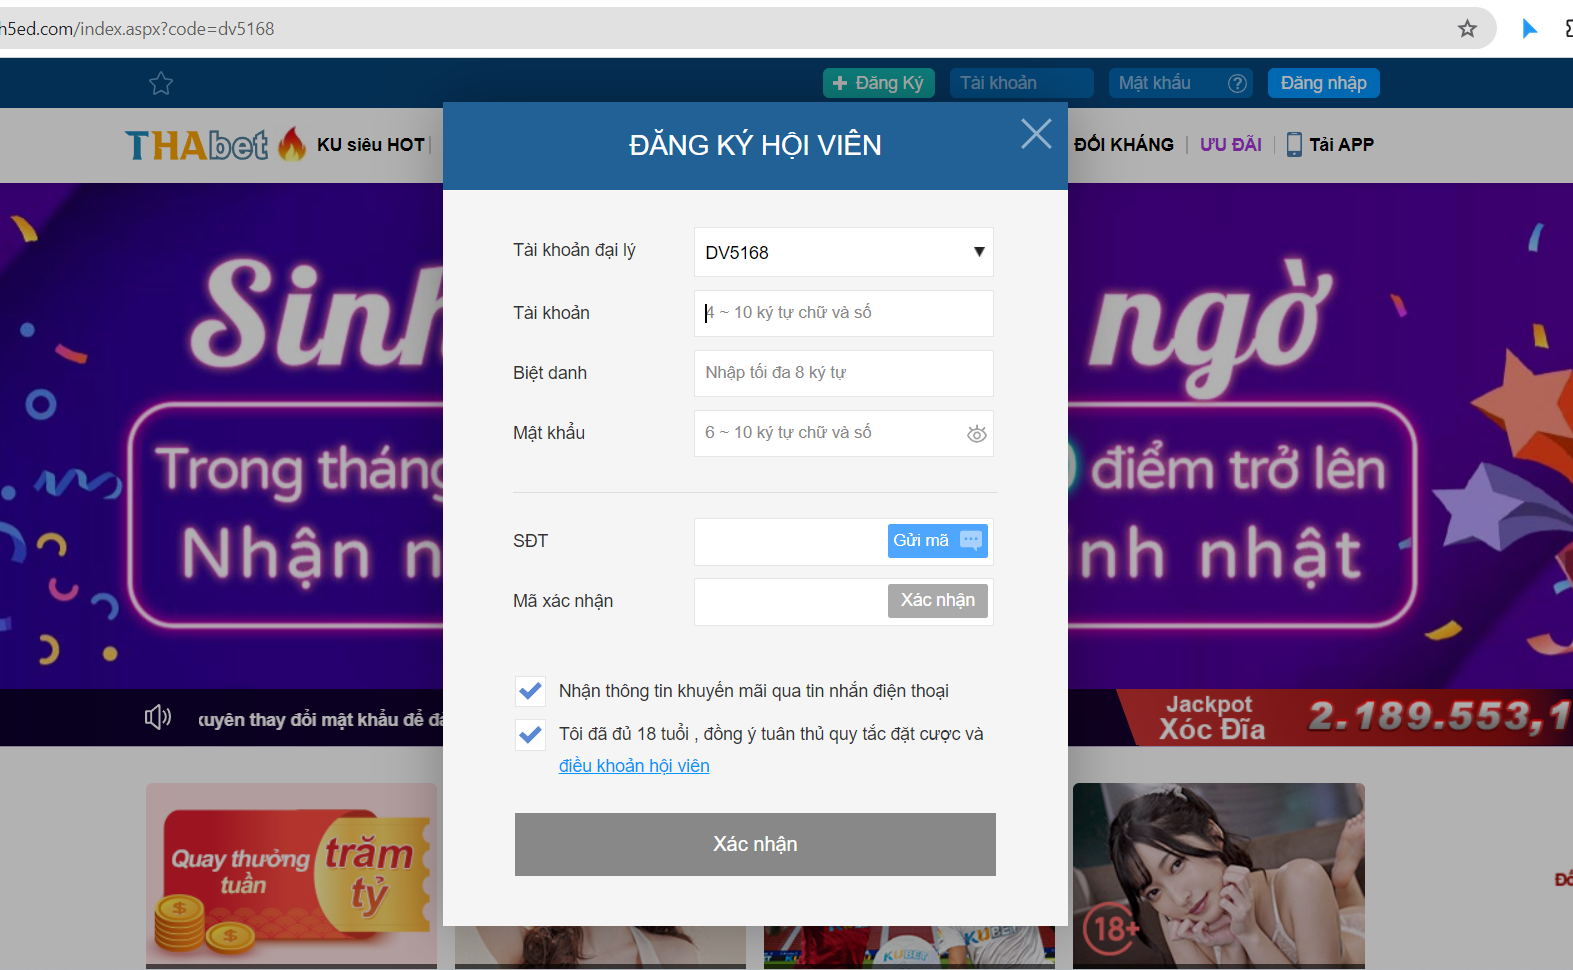Click the favorite star outline in site header
Screen dimensions: 1573x970
point(161,83)
